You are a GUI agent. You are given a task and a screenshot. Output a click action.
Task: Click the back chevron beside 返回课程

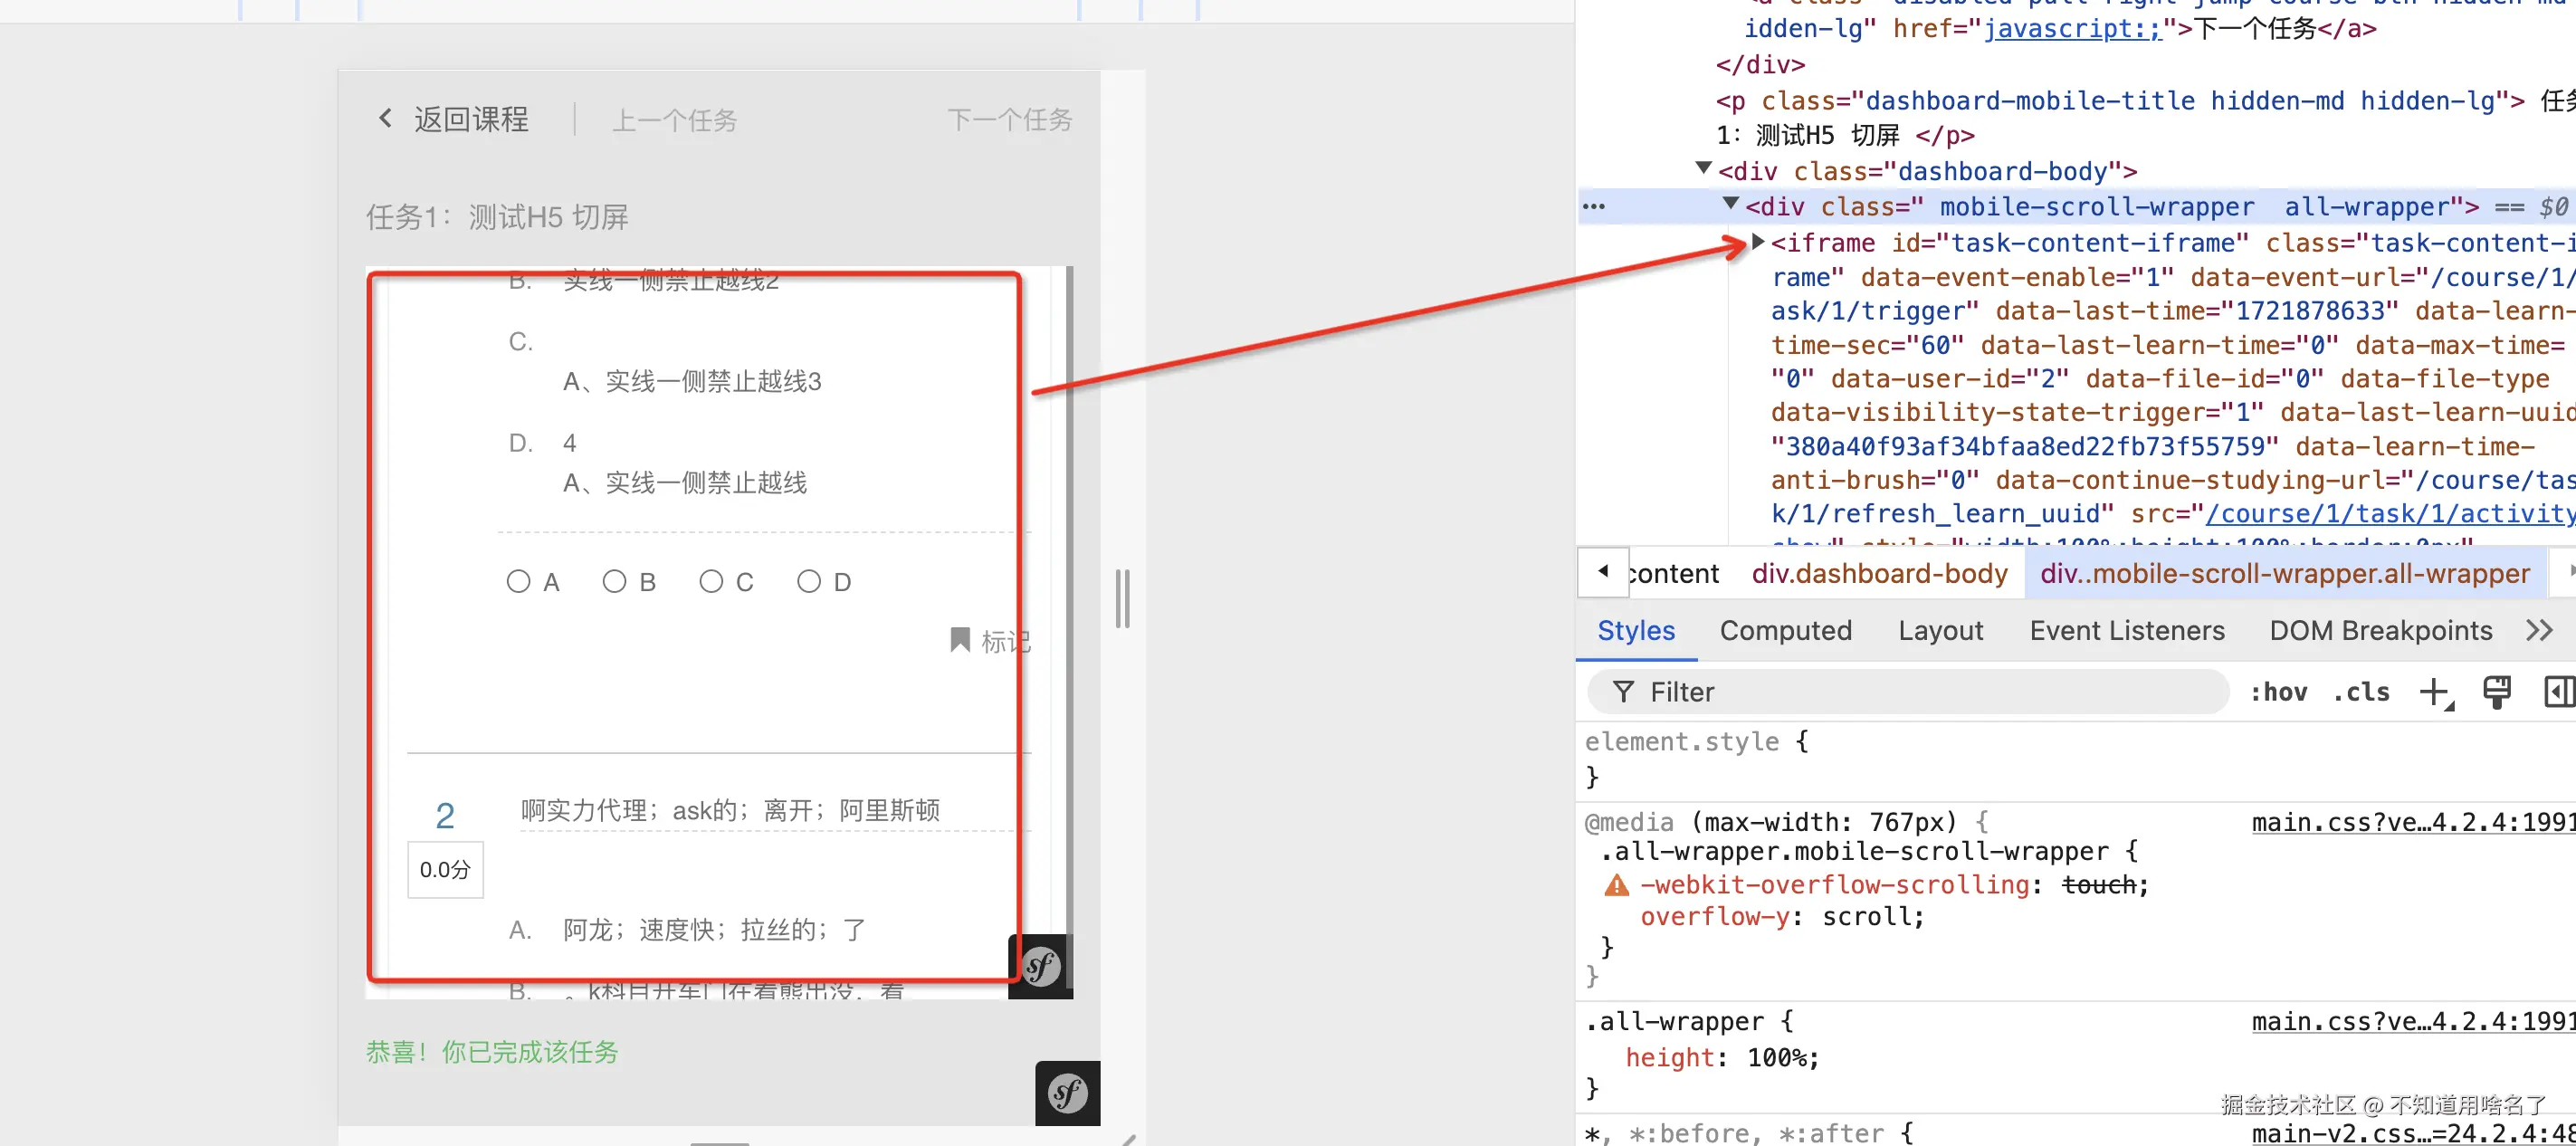pyautogui.click(x=385, y=119)
